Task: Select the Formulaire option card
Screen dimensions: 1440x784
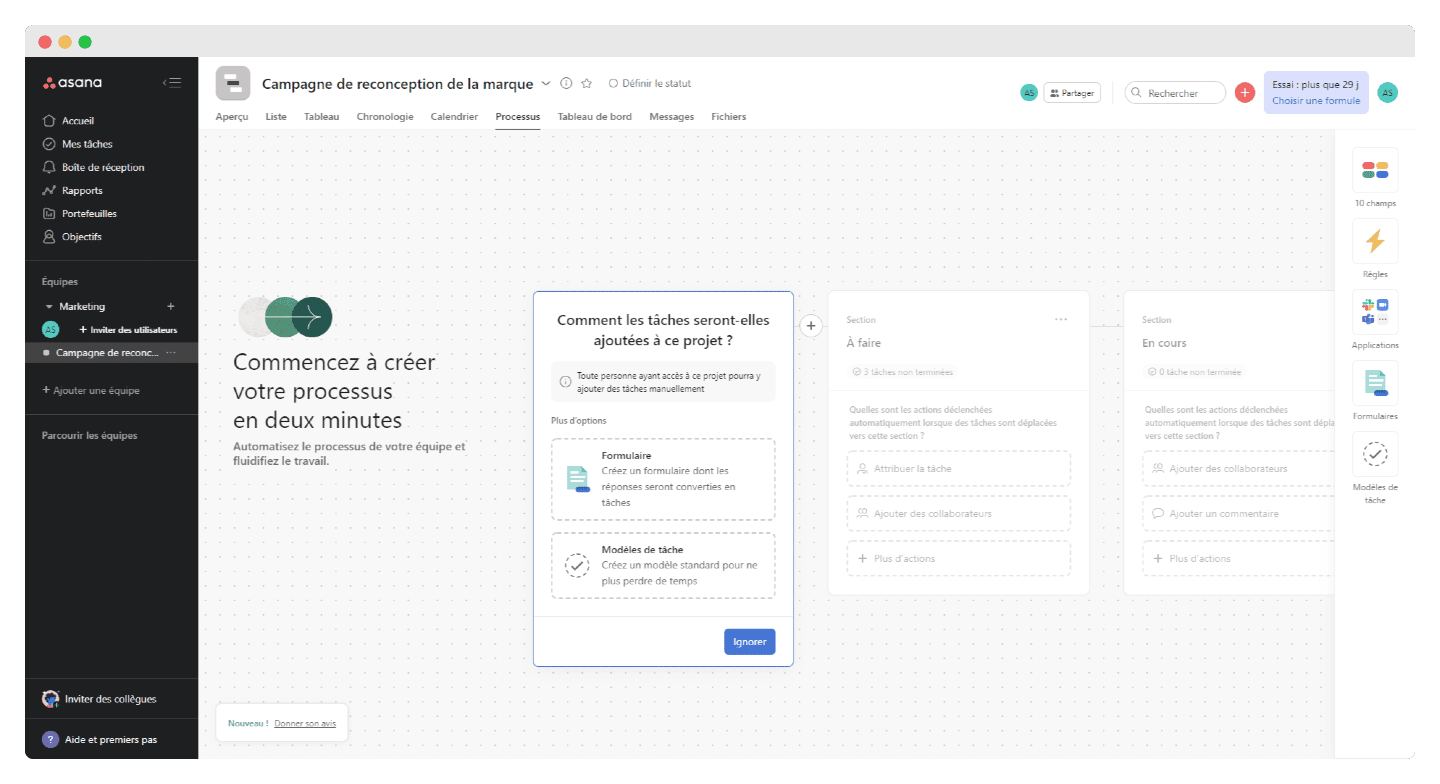Action: point(663,479)
